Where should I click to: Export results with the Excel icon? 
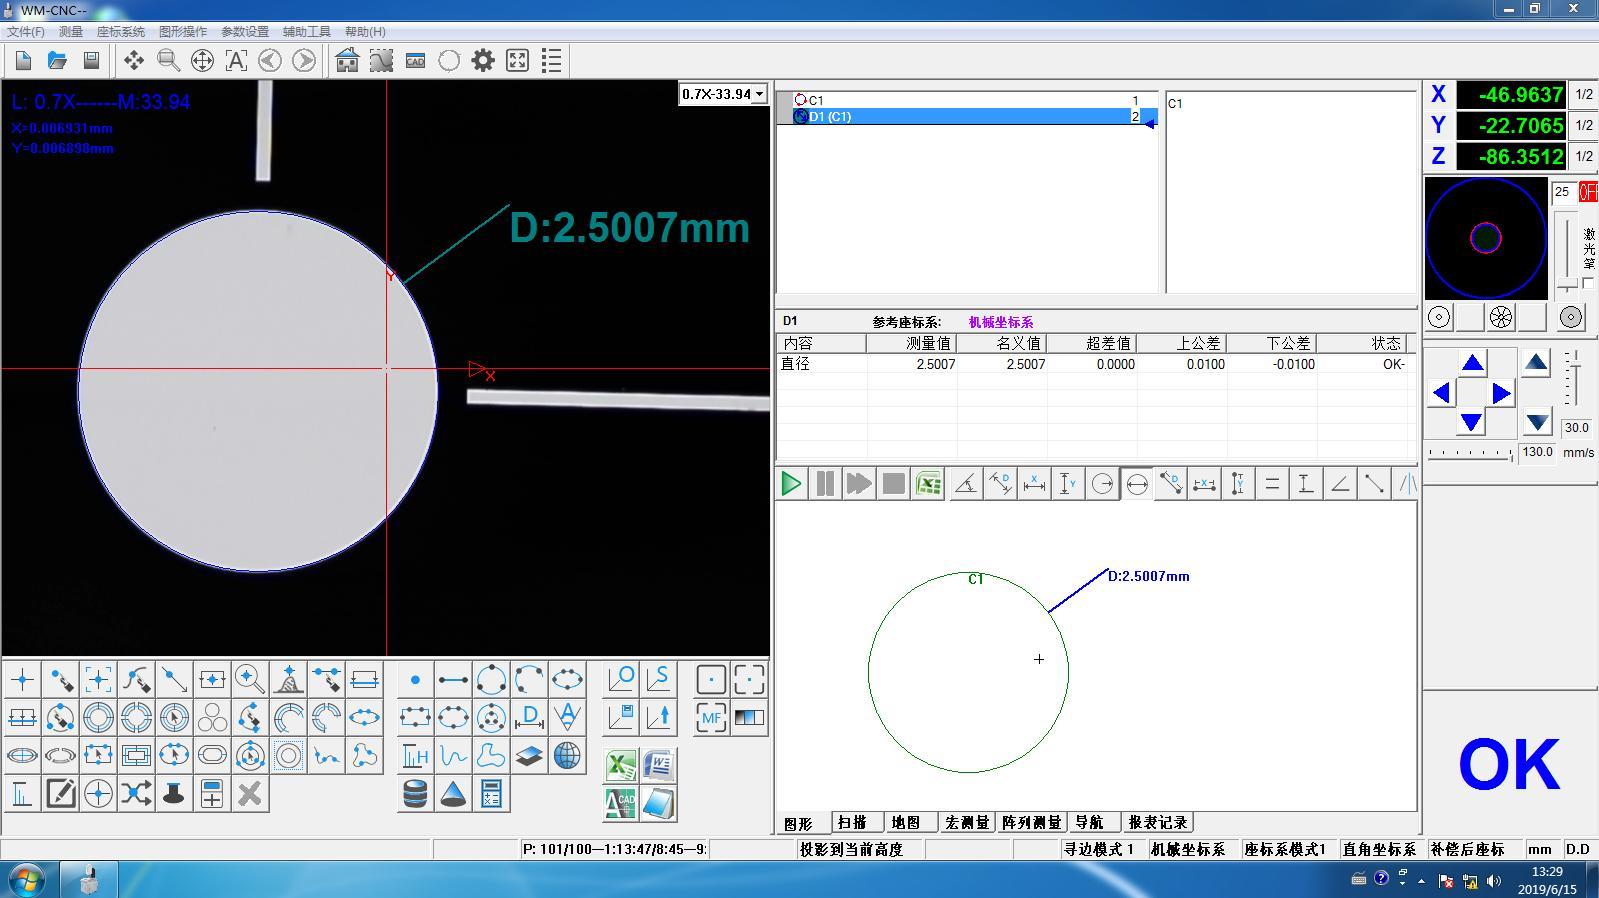[x=620, y=766]
